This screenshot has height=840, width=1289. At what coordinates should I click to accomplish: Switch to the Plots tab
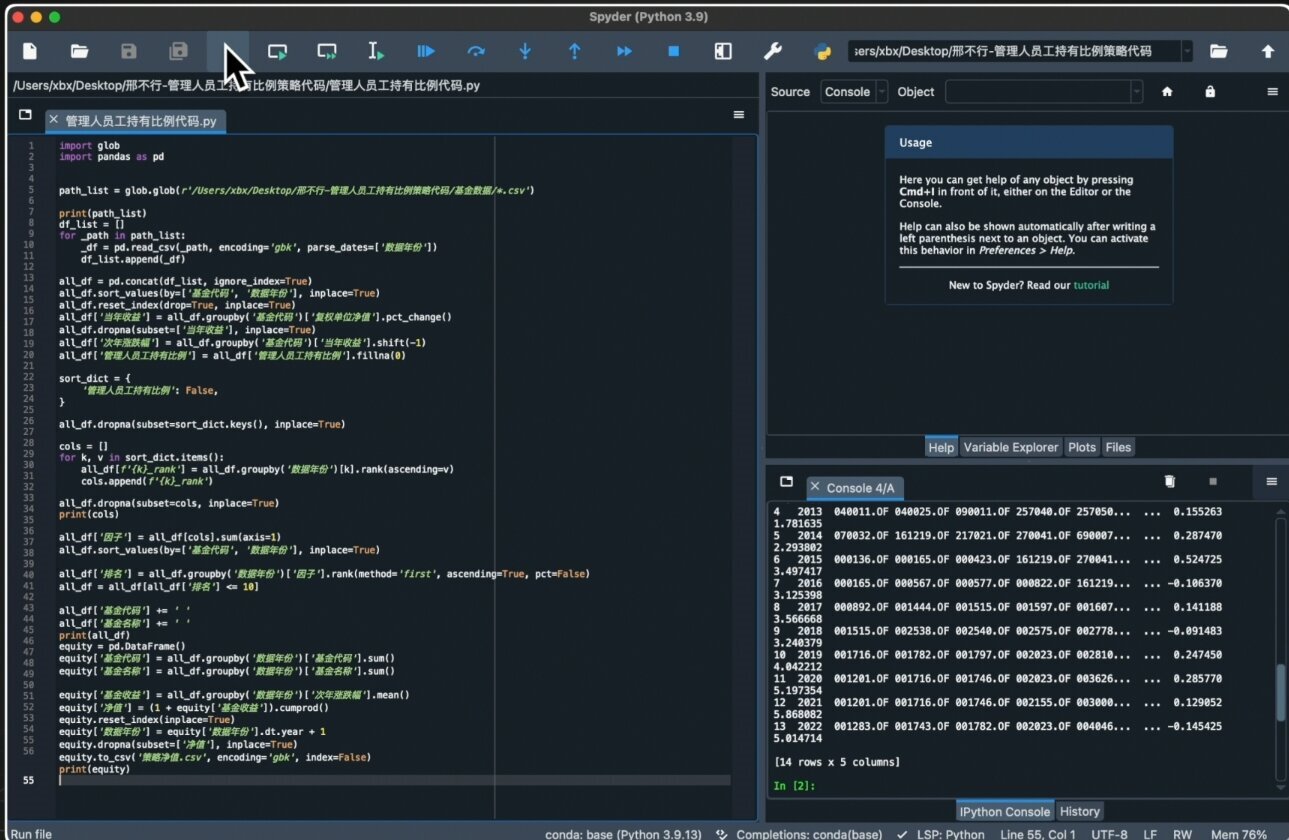(x=1082, y=447)
